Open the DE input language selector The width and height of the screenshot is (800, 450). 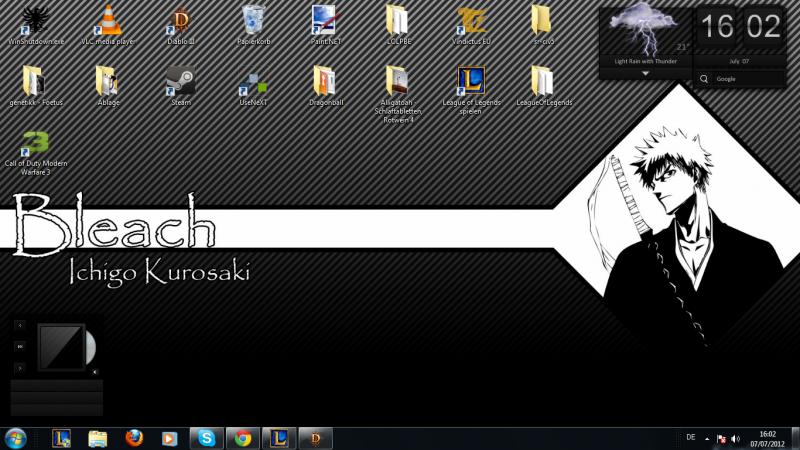coord(691,438)
